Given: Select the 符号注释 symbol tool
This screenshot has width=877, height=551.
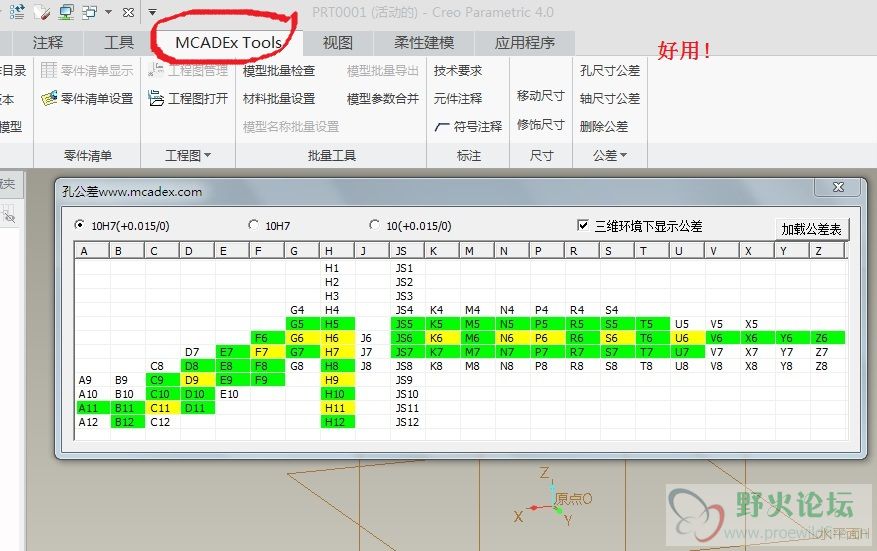Looking at the screenshot, I should pyautogui.click(x=469, y=126).
